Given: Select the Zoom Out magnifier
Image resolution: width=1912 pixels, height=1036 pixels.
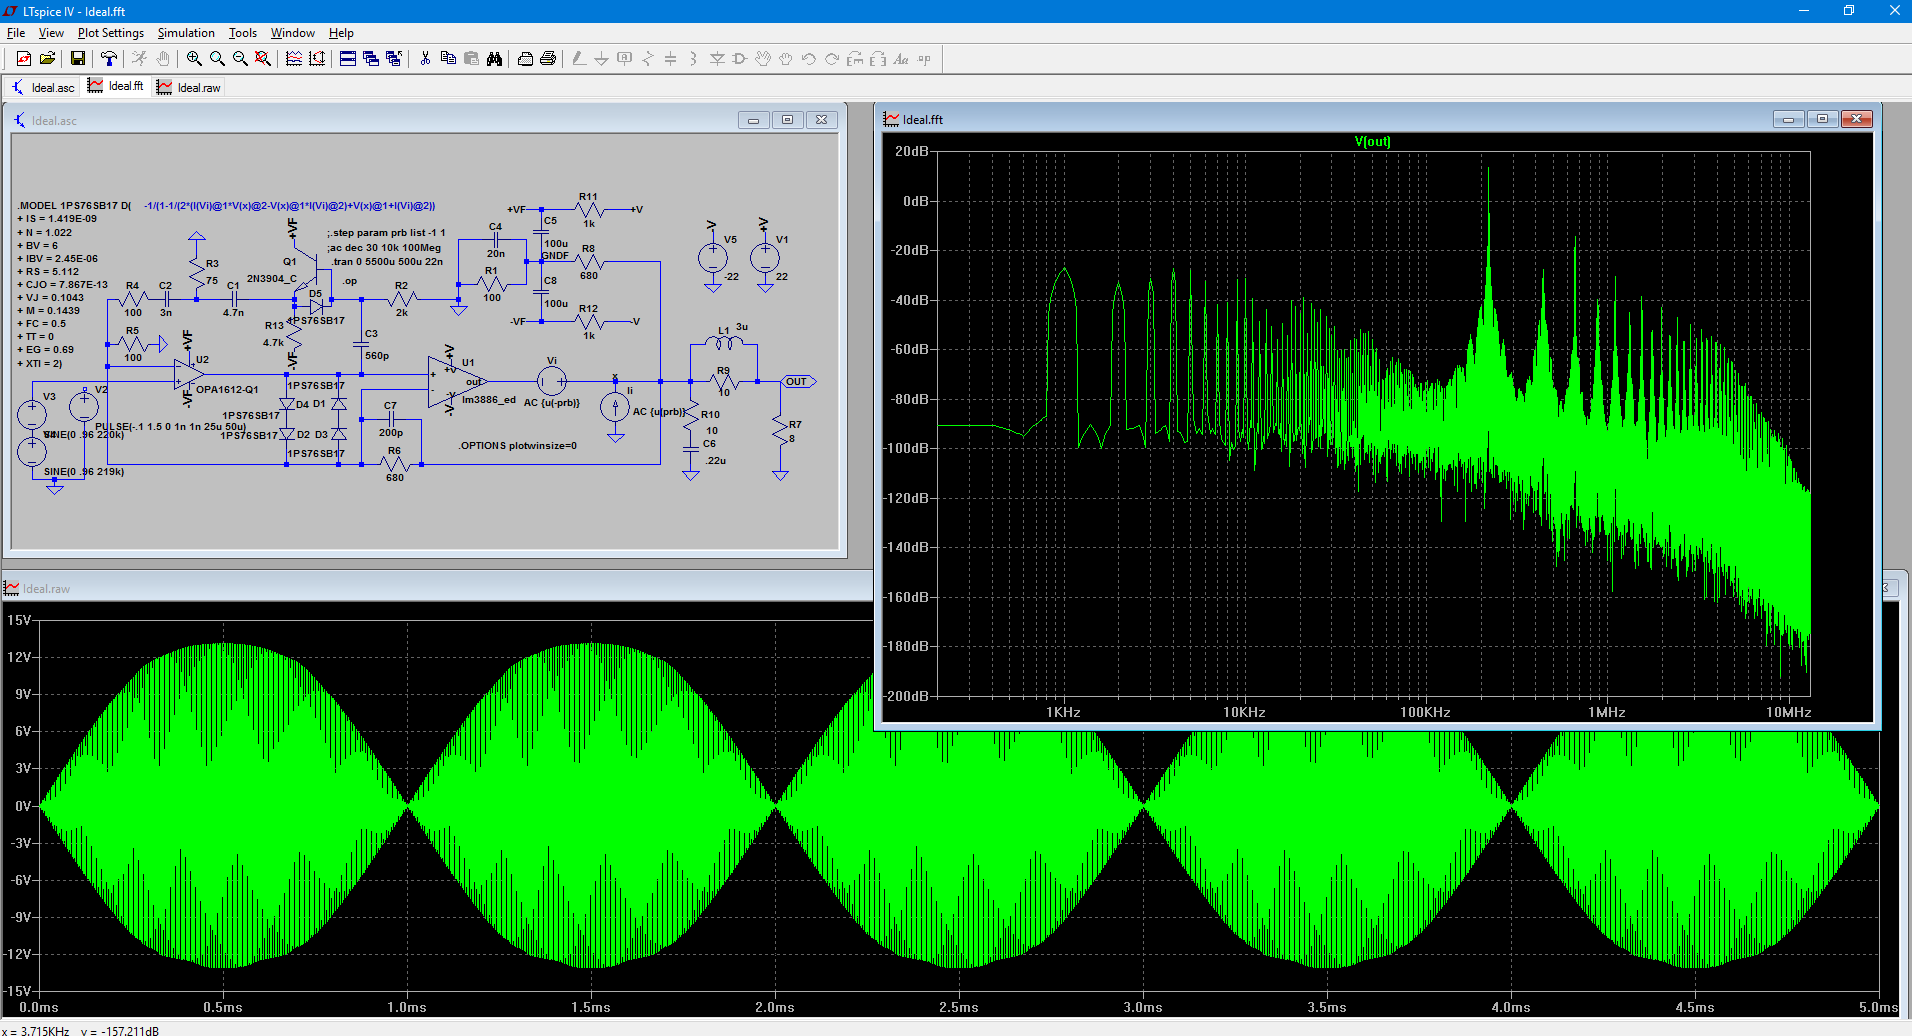Looking at the screenshot, I should click(240, 59).
